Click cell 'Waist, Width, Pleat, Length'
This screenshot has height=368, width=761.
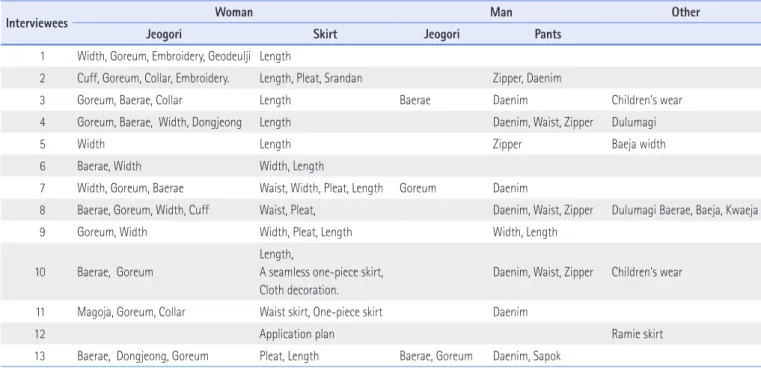(x=321, y=188)
